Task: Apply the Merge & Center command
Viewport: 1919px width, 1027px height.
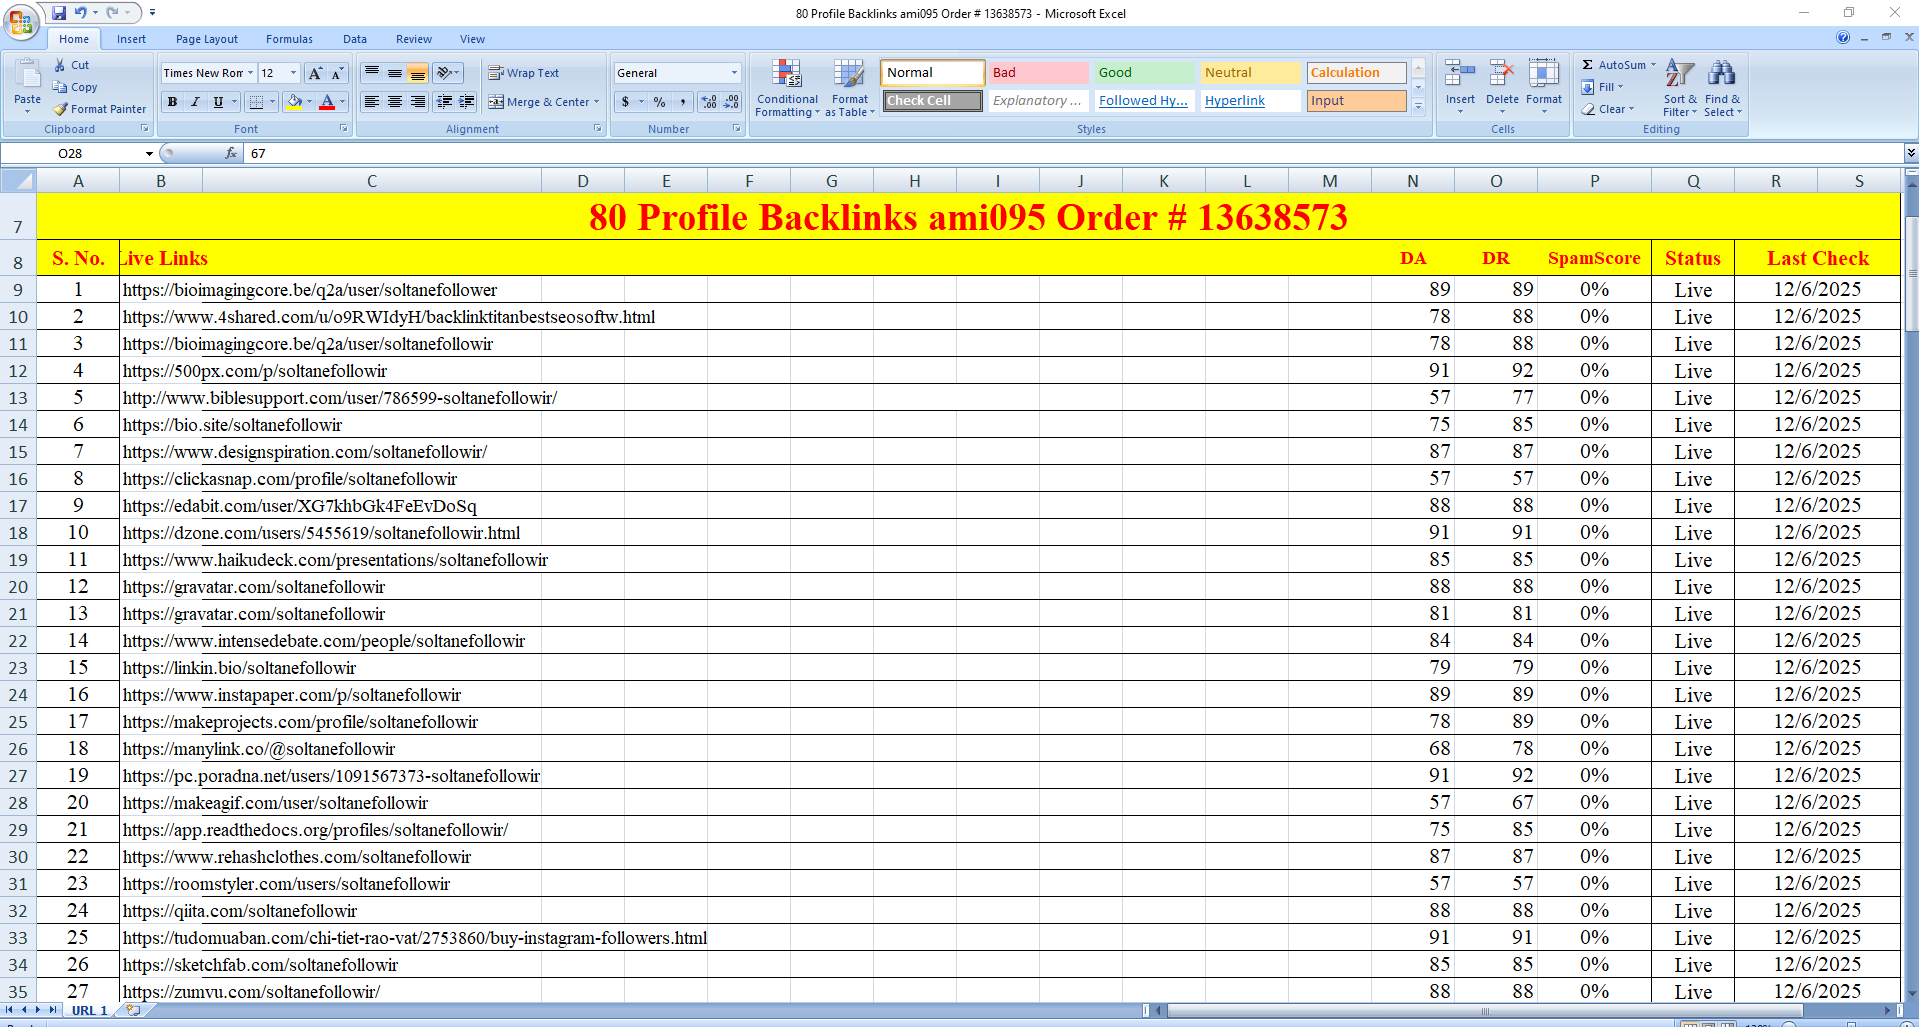Action: point(544,101)
